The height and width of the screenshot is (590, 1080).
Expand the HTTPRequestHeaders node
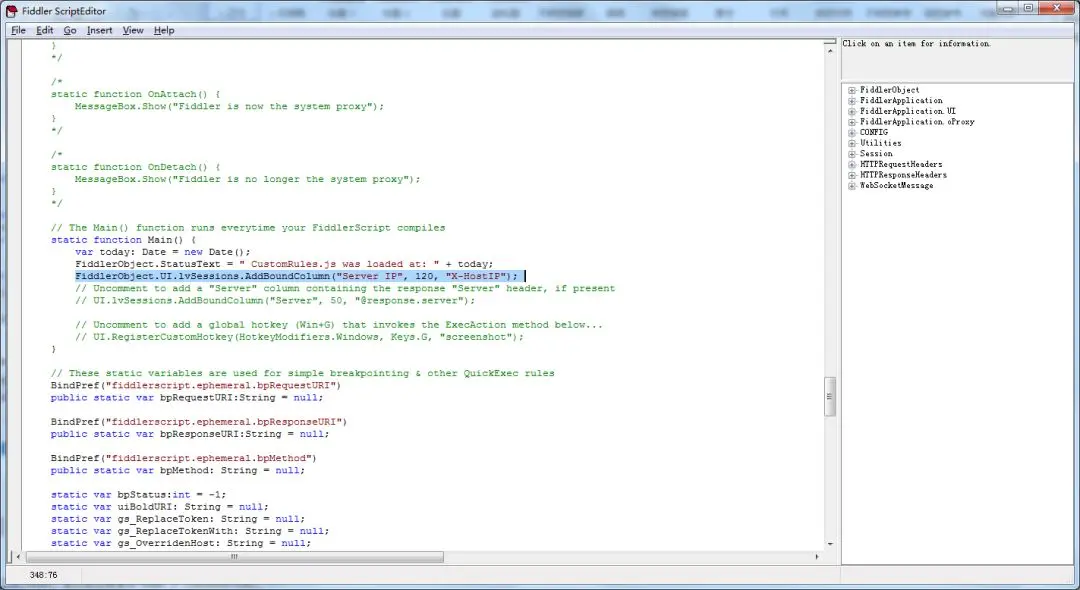(x=852, y=165)
